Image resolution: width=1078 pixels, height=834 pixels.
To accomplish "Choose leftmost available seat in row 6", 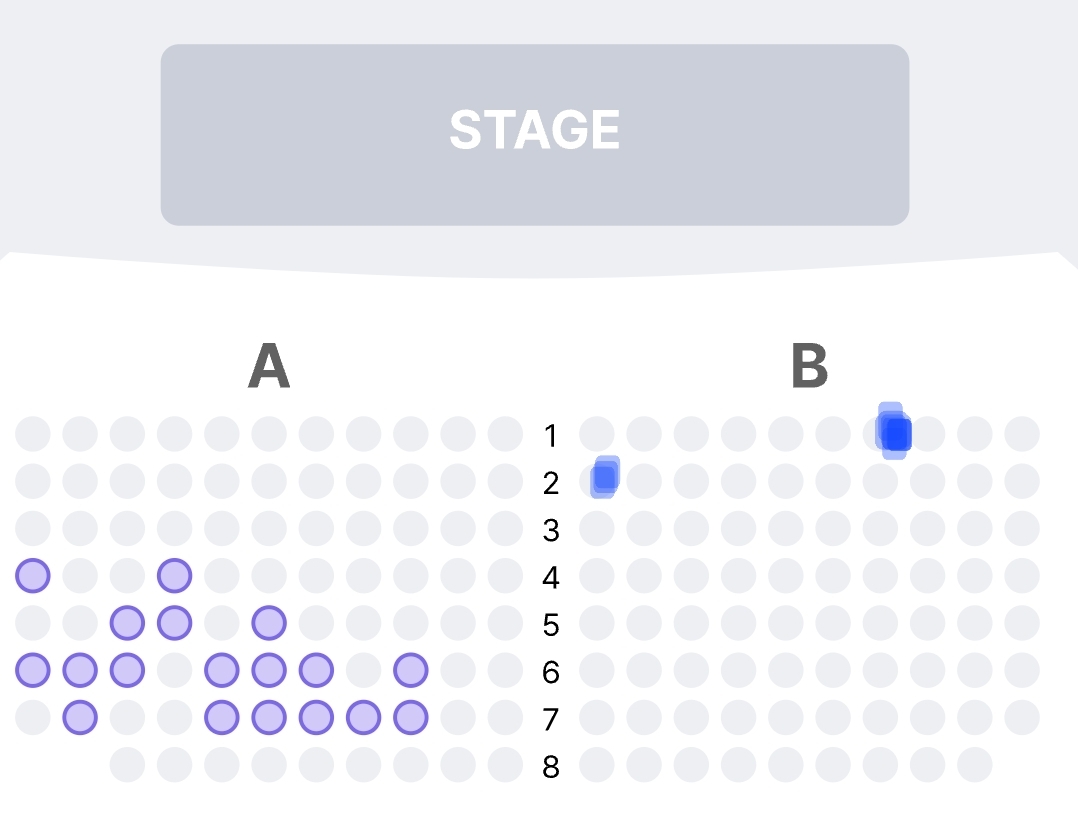I will tap(33, 670).
